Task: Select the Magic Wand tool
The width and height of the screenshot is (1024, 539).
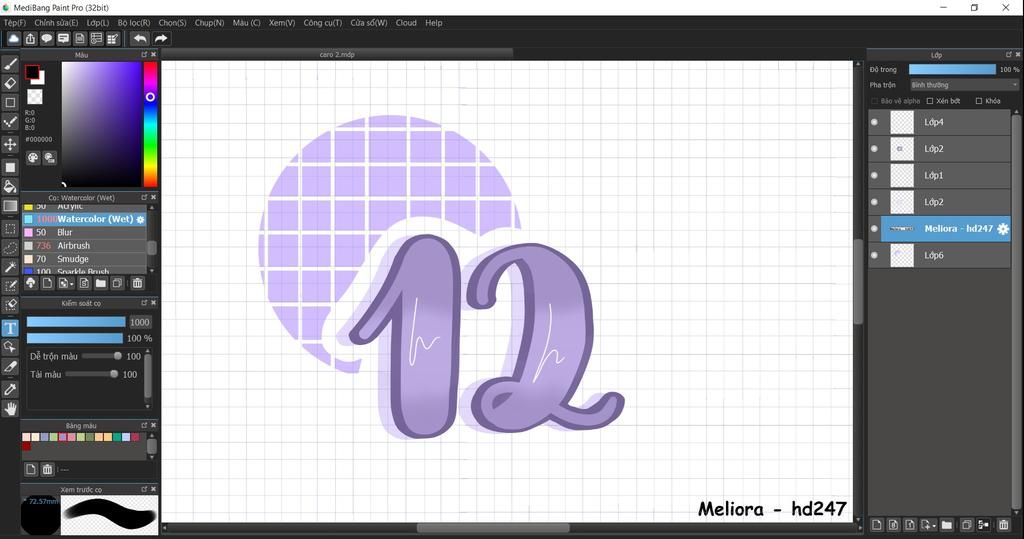Action: pyautogui.click(x=10, y=267)
